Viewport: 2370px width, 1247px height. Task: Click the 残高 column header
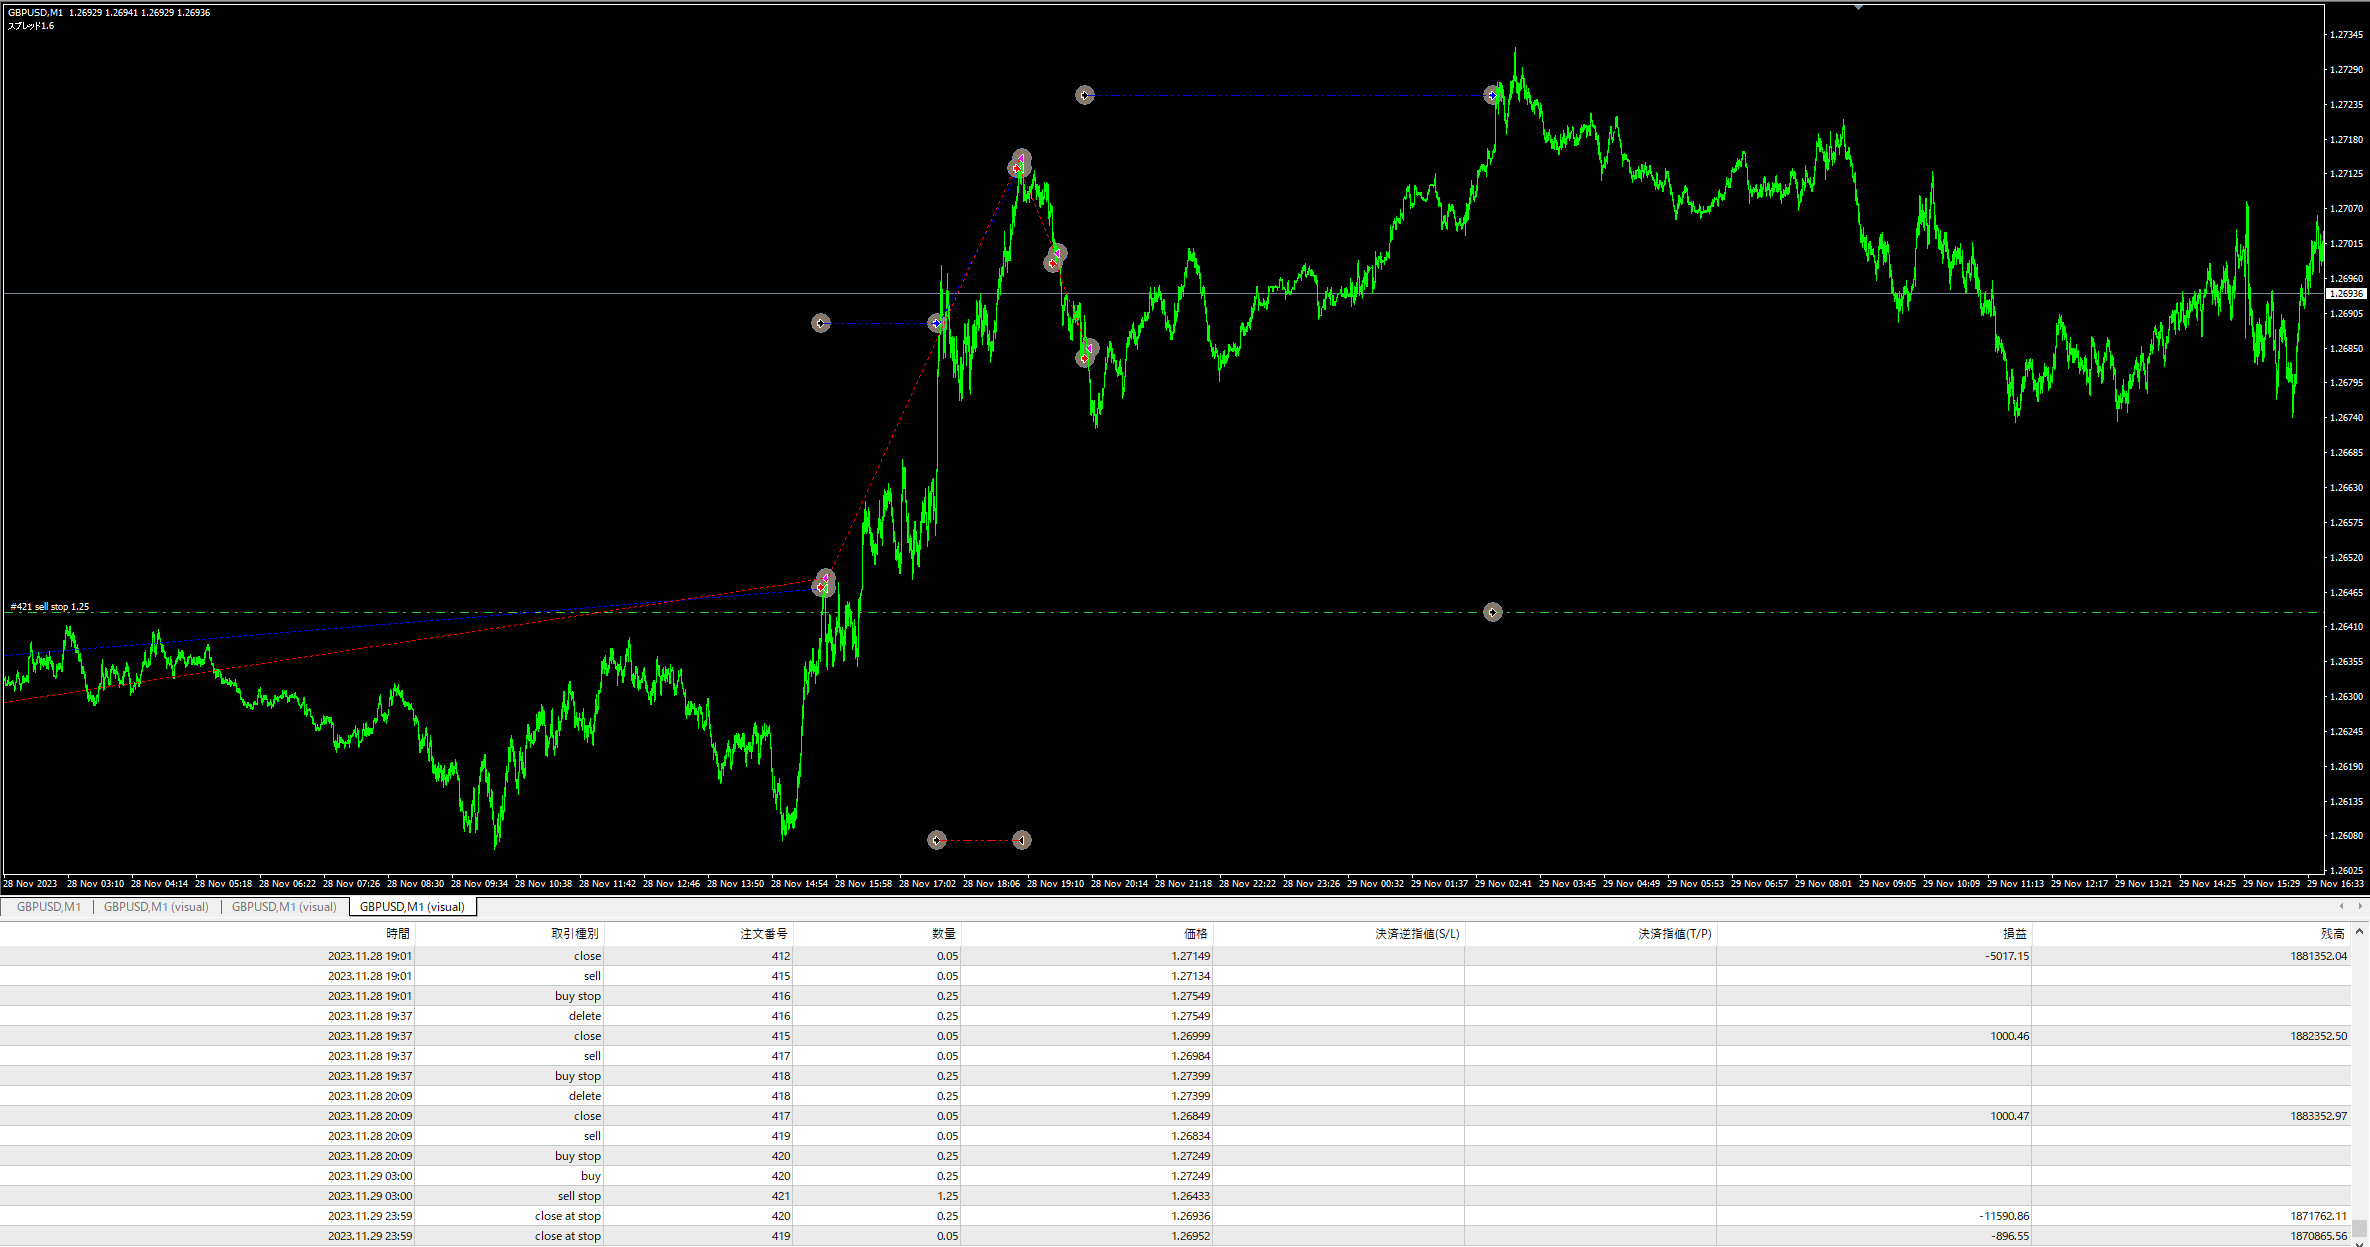(x=2332, y=934)
